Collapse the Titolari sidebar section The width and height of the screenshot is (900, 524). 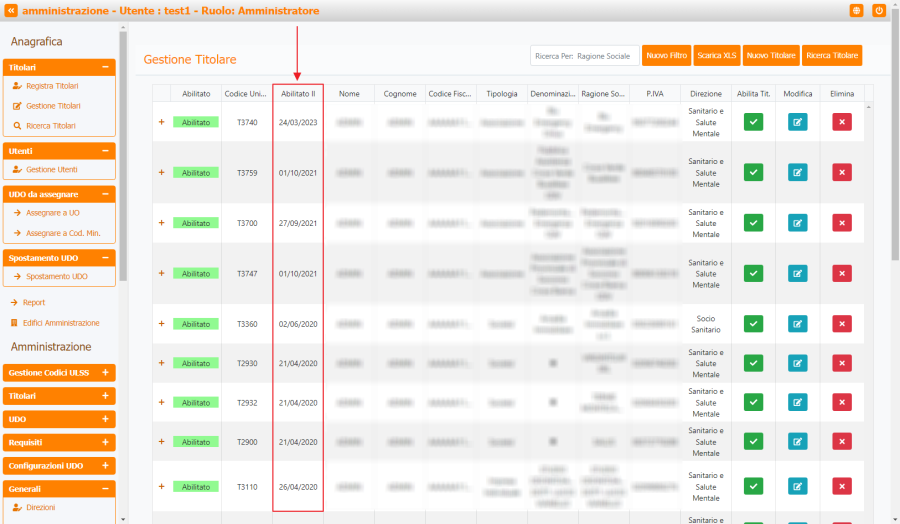(105, 67)
